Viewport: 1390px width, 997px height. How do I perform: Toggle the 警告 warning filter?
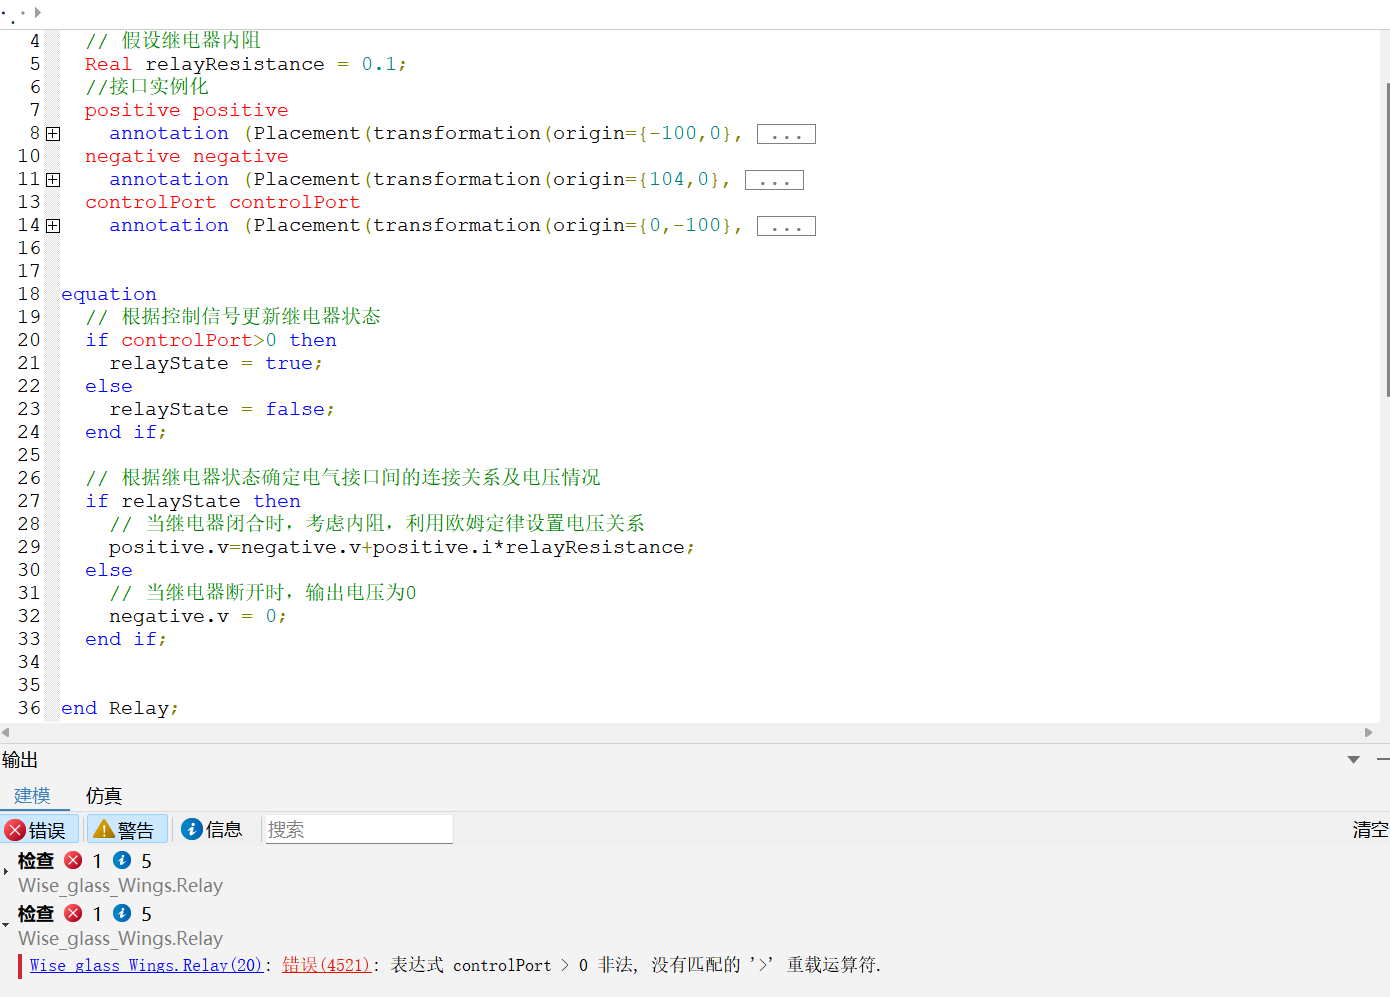click(x=126, y=830)
